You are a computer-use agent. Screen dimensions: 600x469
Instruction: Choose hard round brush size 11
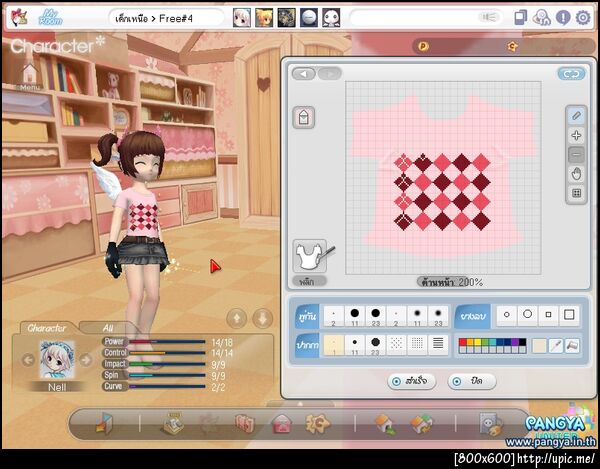coord(355,316)
